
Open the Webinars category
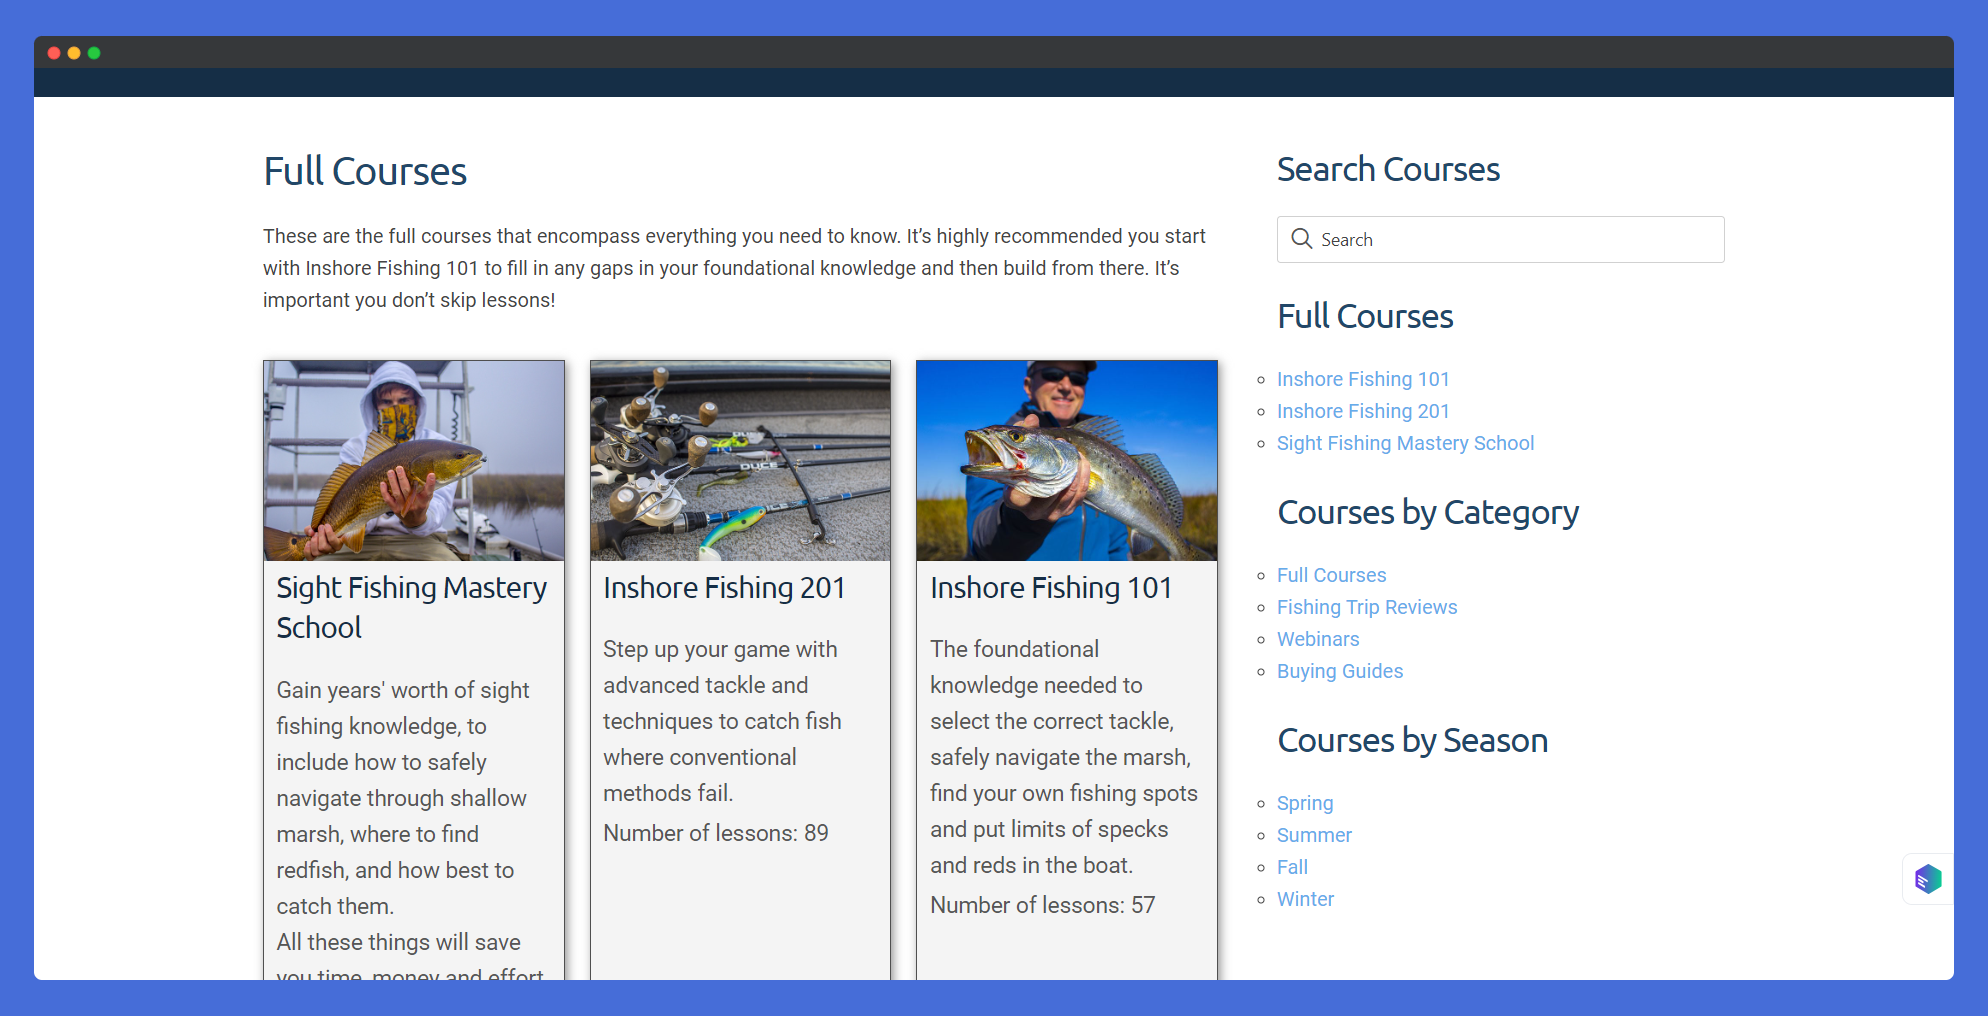1317,639
